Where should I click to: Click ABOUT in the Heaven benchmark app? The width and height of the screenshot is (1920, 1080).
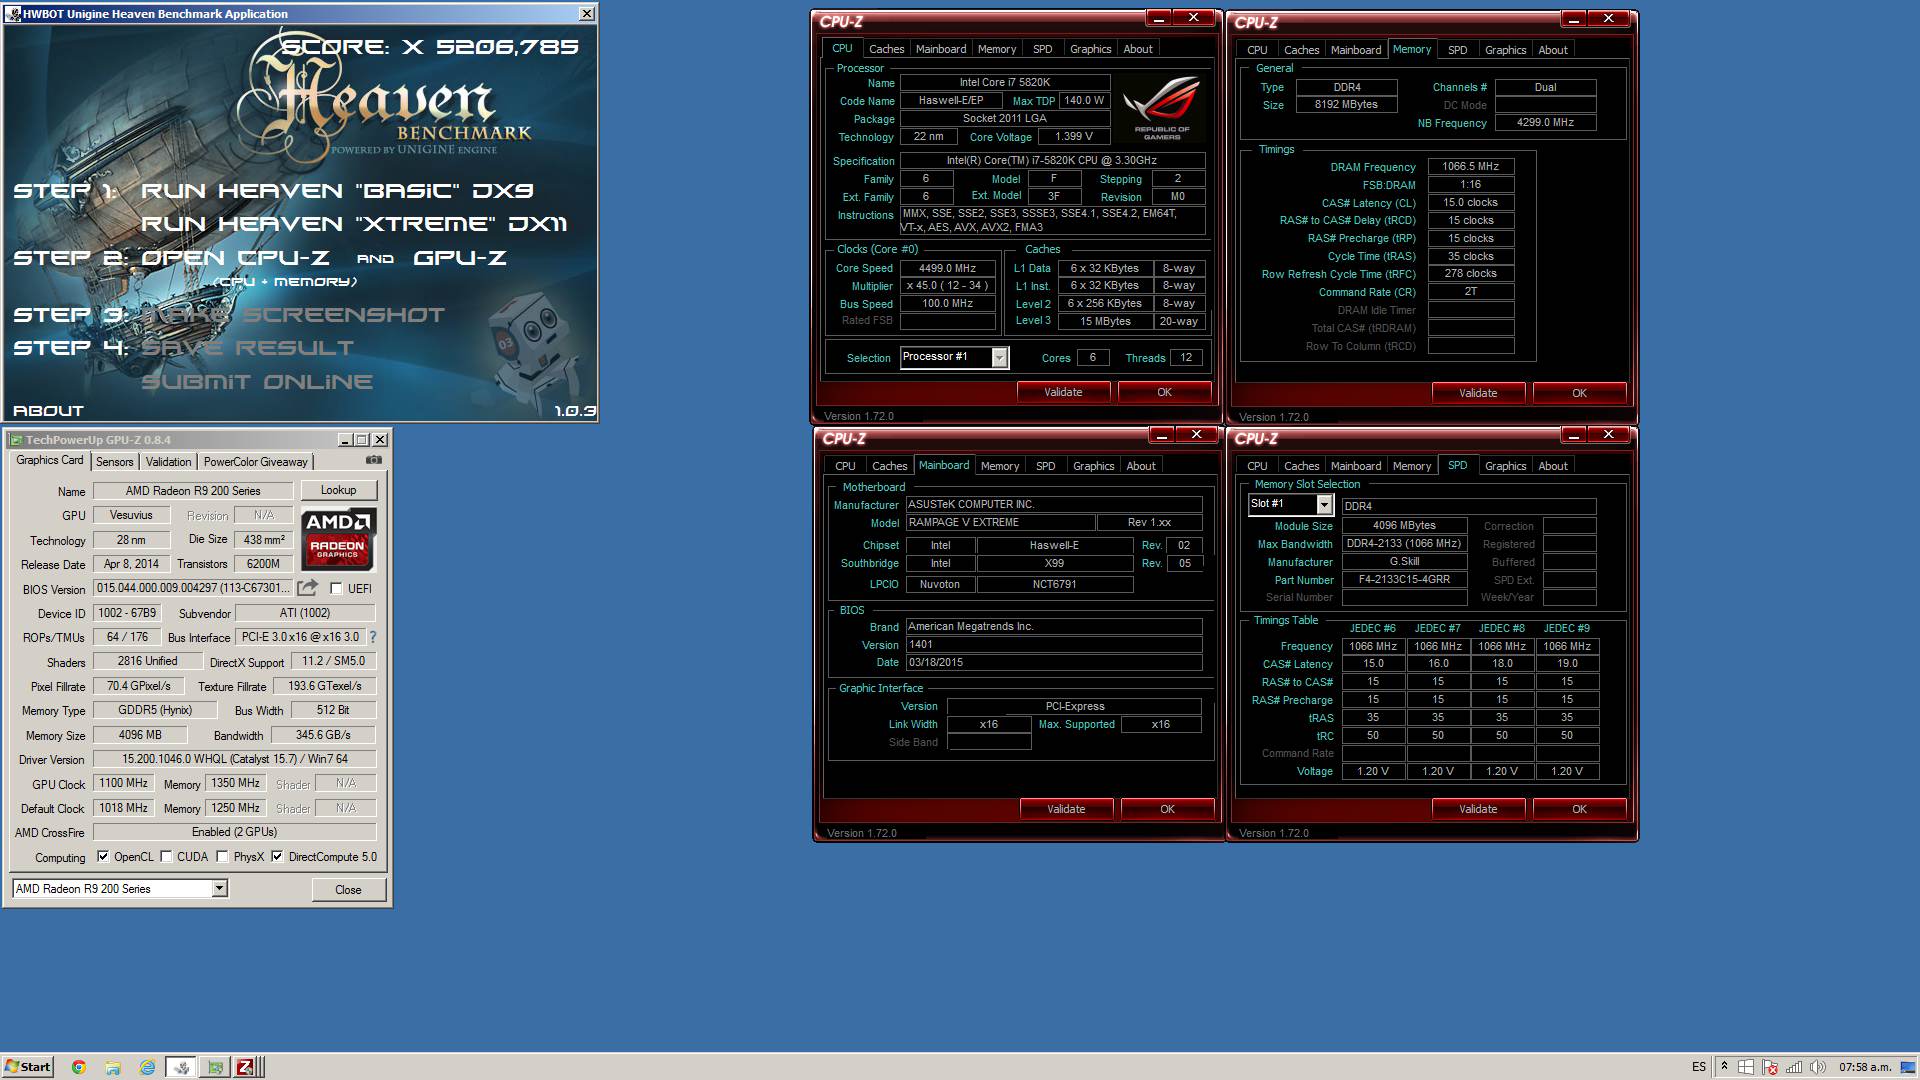pos(48,411)
